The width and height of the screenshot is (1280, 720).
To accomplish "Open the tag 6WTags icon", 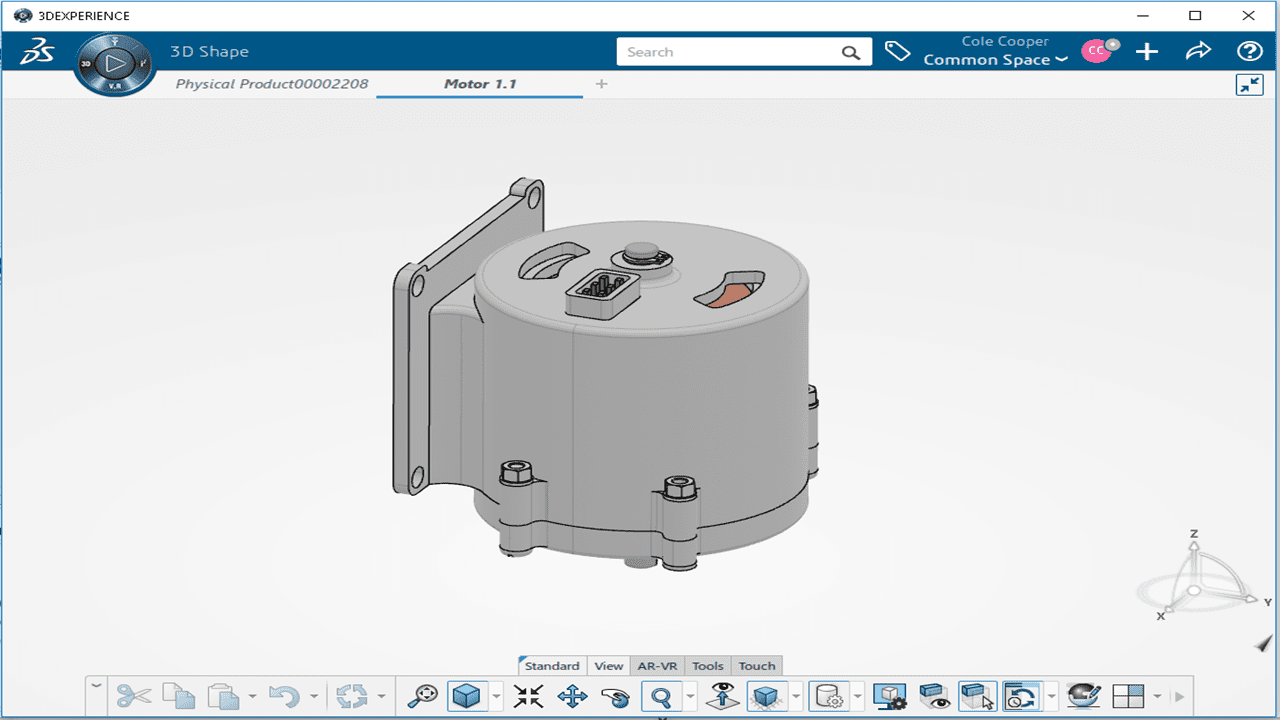I will pos(897,52).
